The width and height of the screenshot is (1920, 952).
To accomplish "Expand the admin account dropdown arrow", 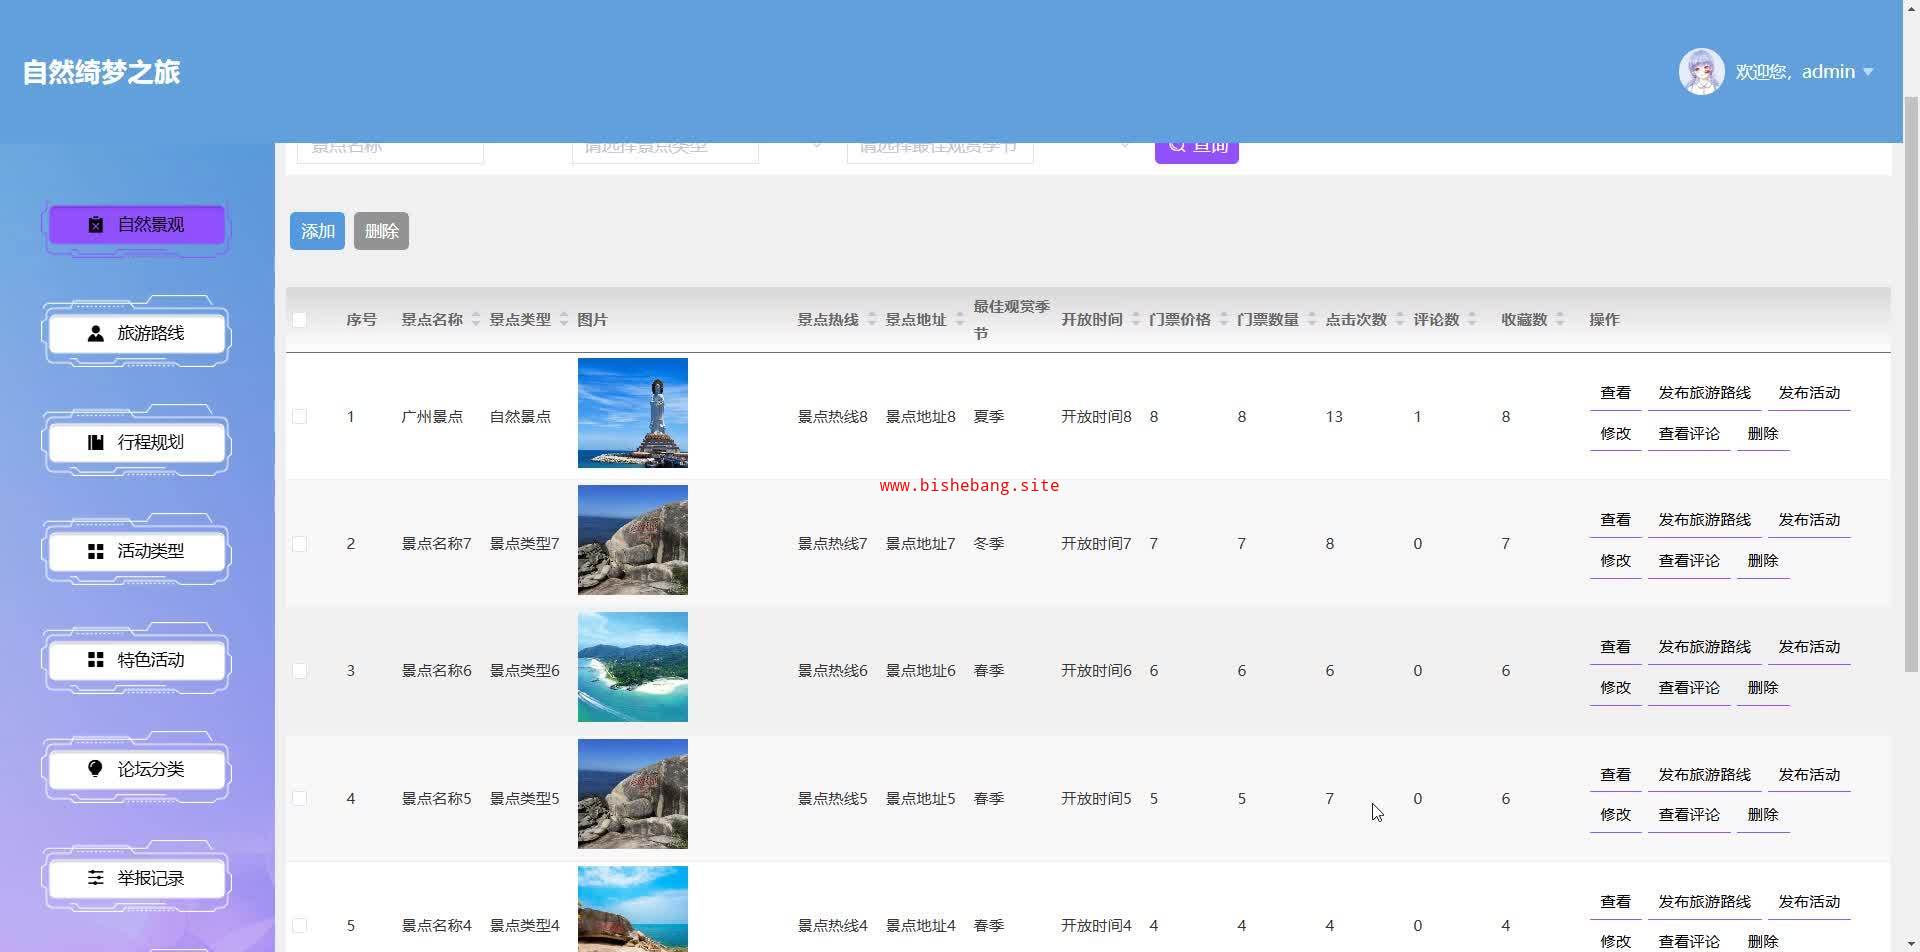I will point(1868,72).
